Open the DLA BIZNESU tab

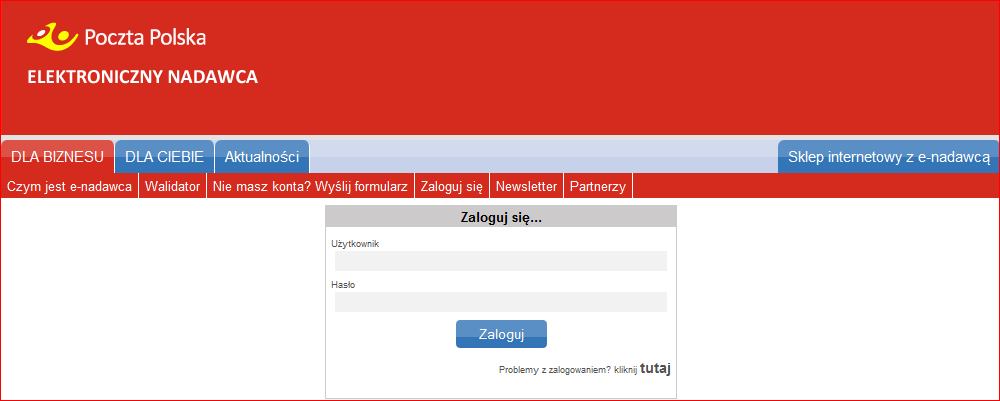click(57, 157)
